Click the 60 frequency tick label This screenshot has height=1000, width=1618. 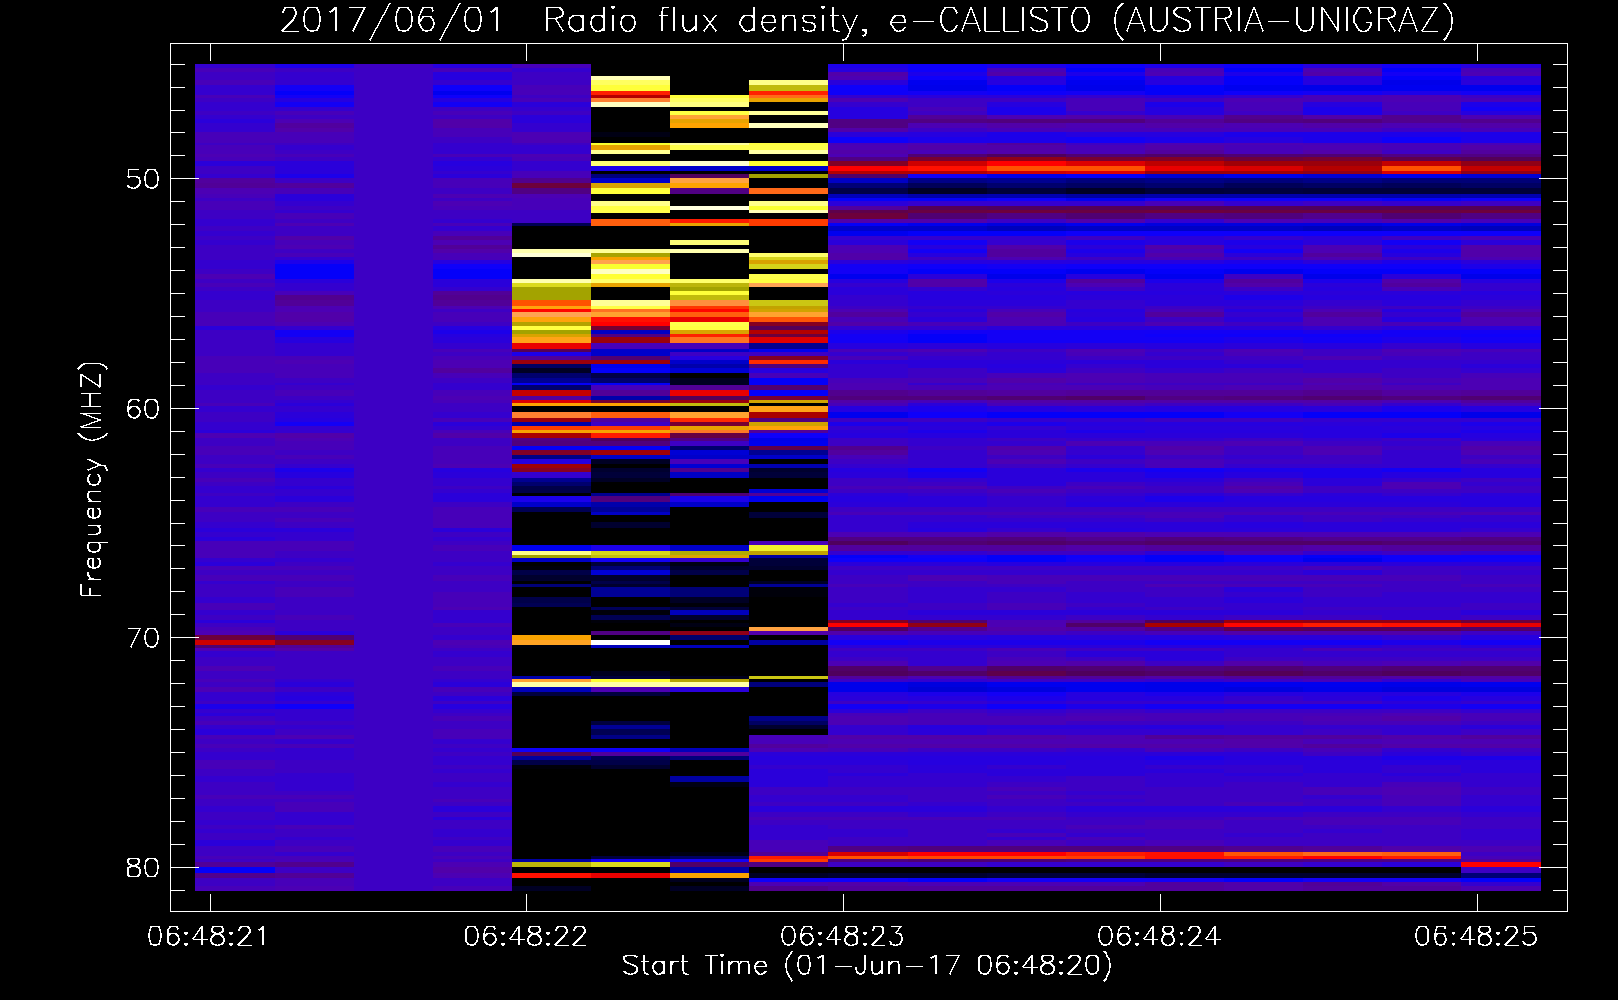click(143, 409)
